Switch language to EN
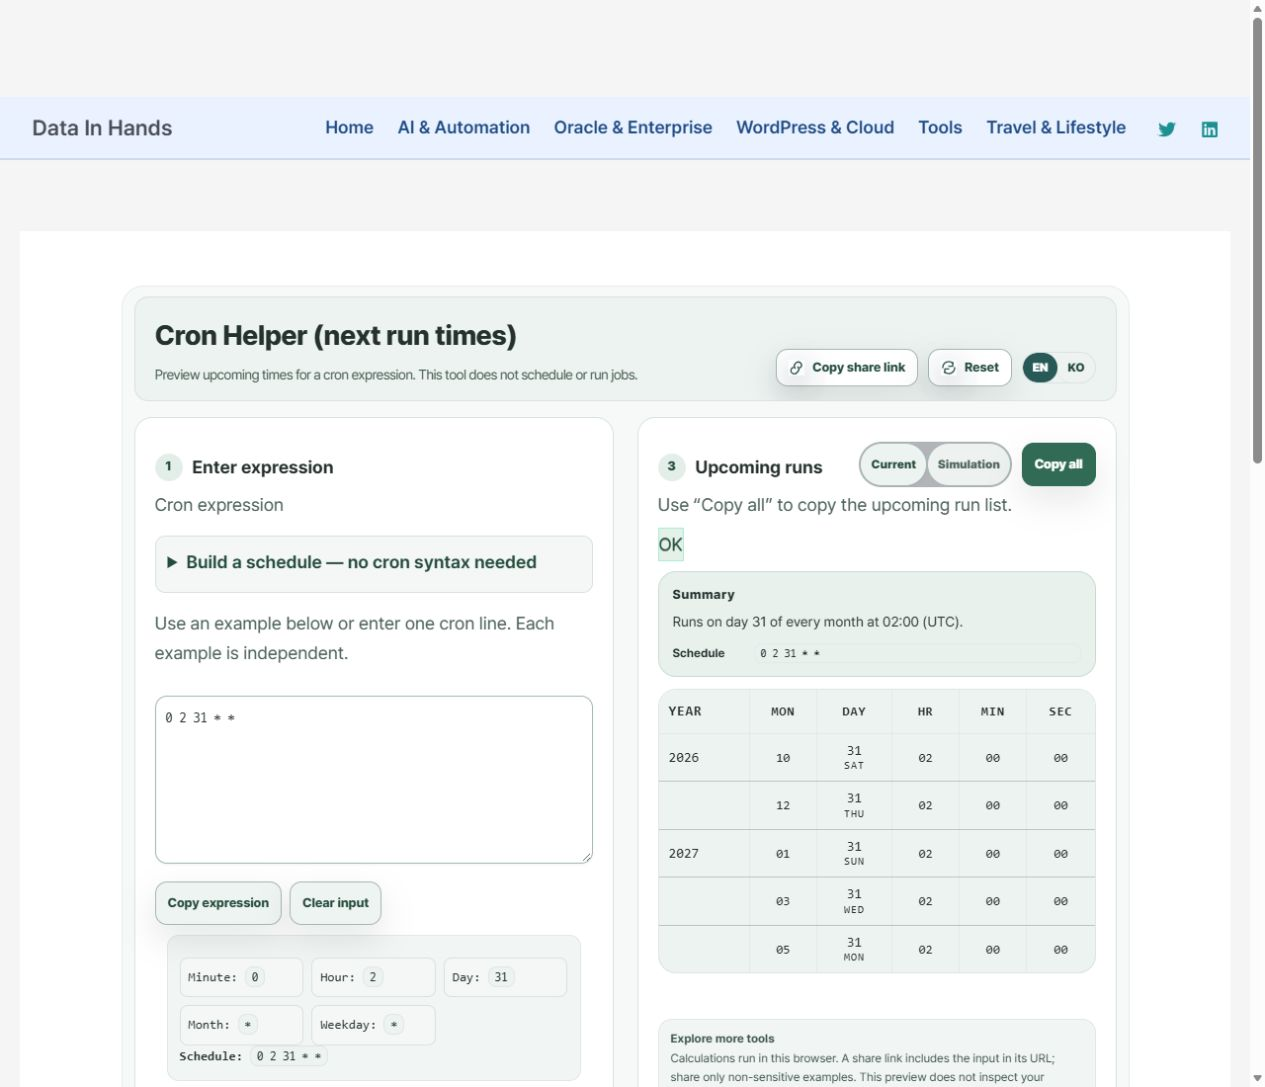This screenshot has width=1265, height=1087. [1040, 367]
